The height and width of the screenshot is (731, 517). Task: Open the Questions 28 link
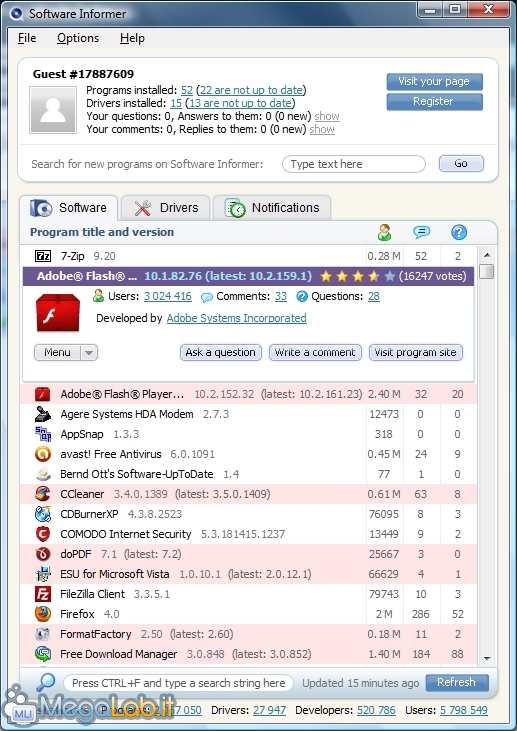point(374,297)
